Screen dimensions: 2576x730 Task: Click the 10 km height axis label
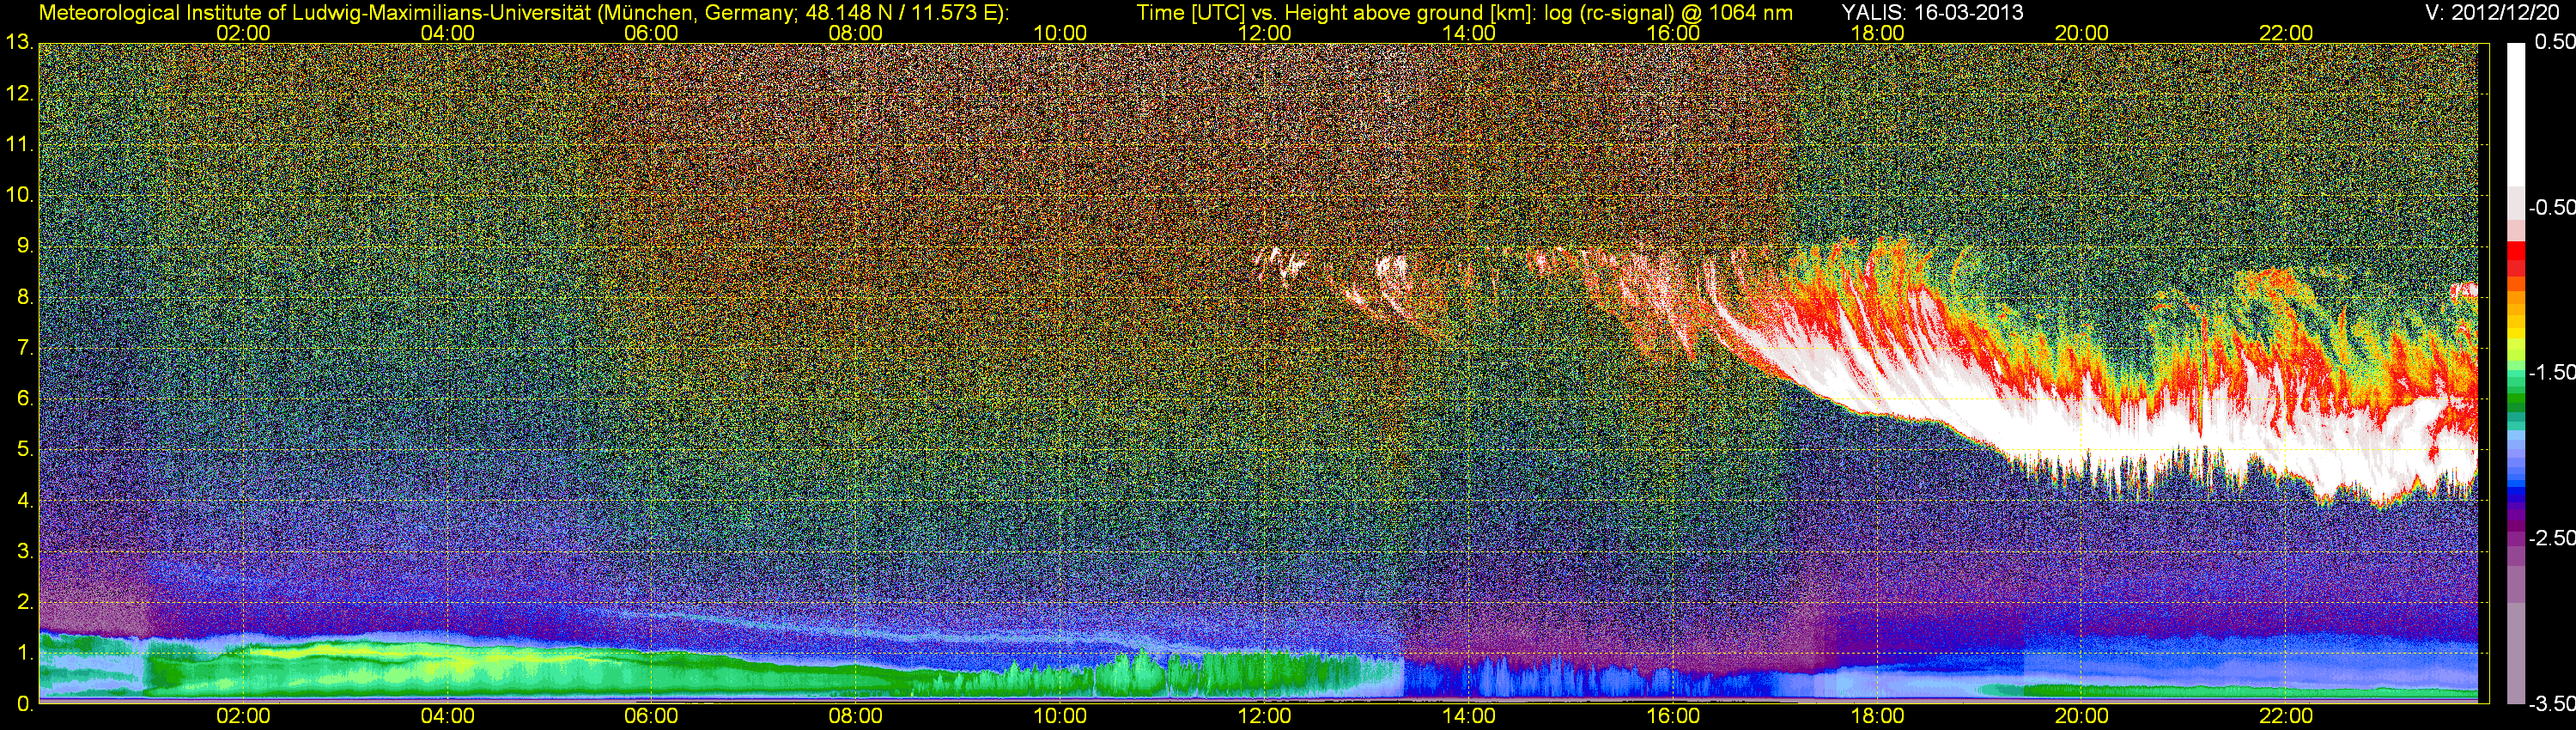tap(18, 195)
